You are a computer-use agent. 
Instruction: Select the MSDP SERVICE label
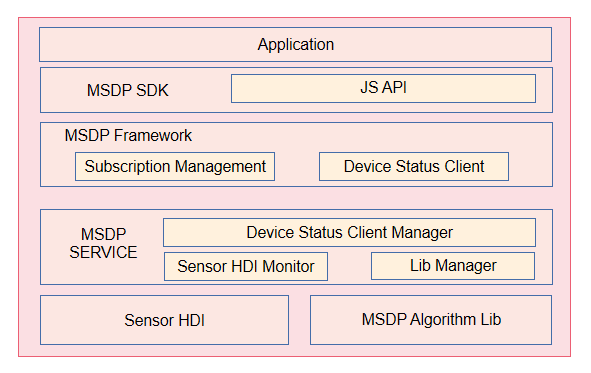[103, 243]
